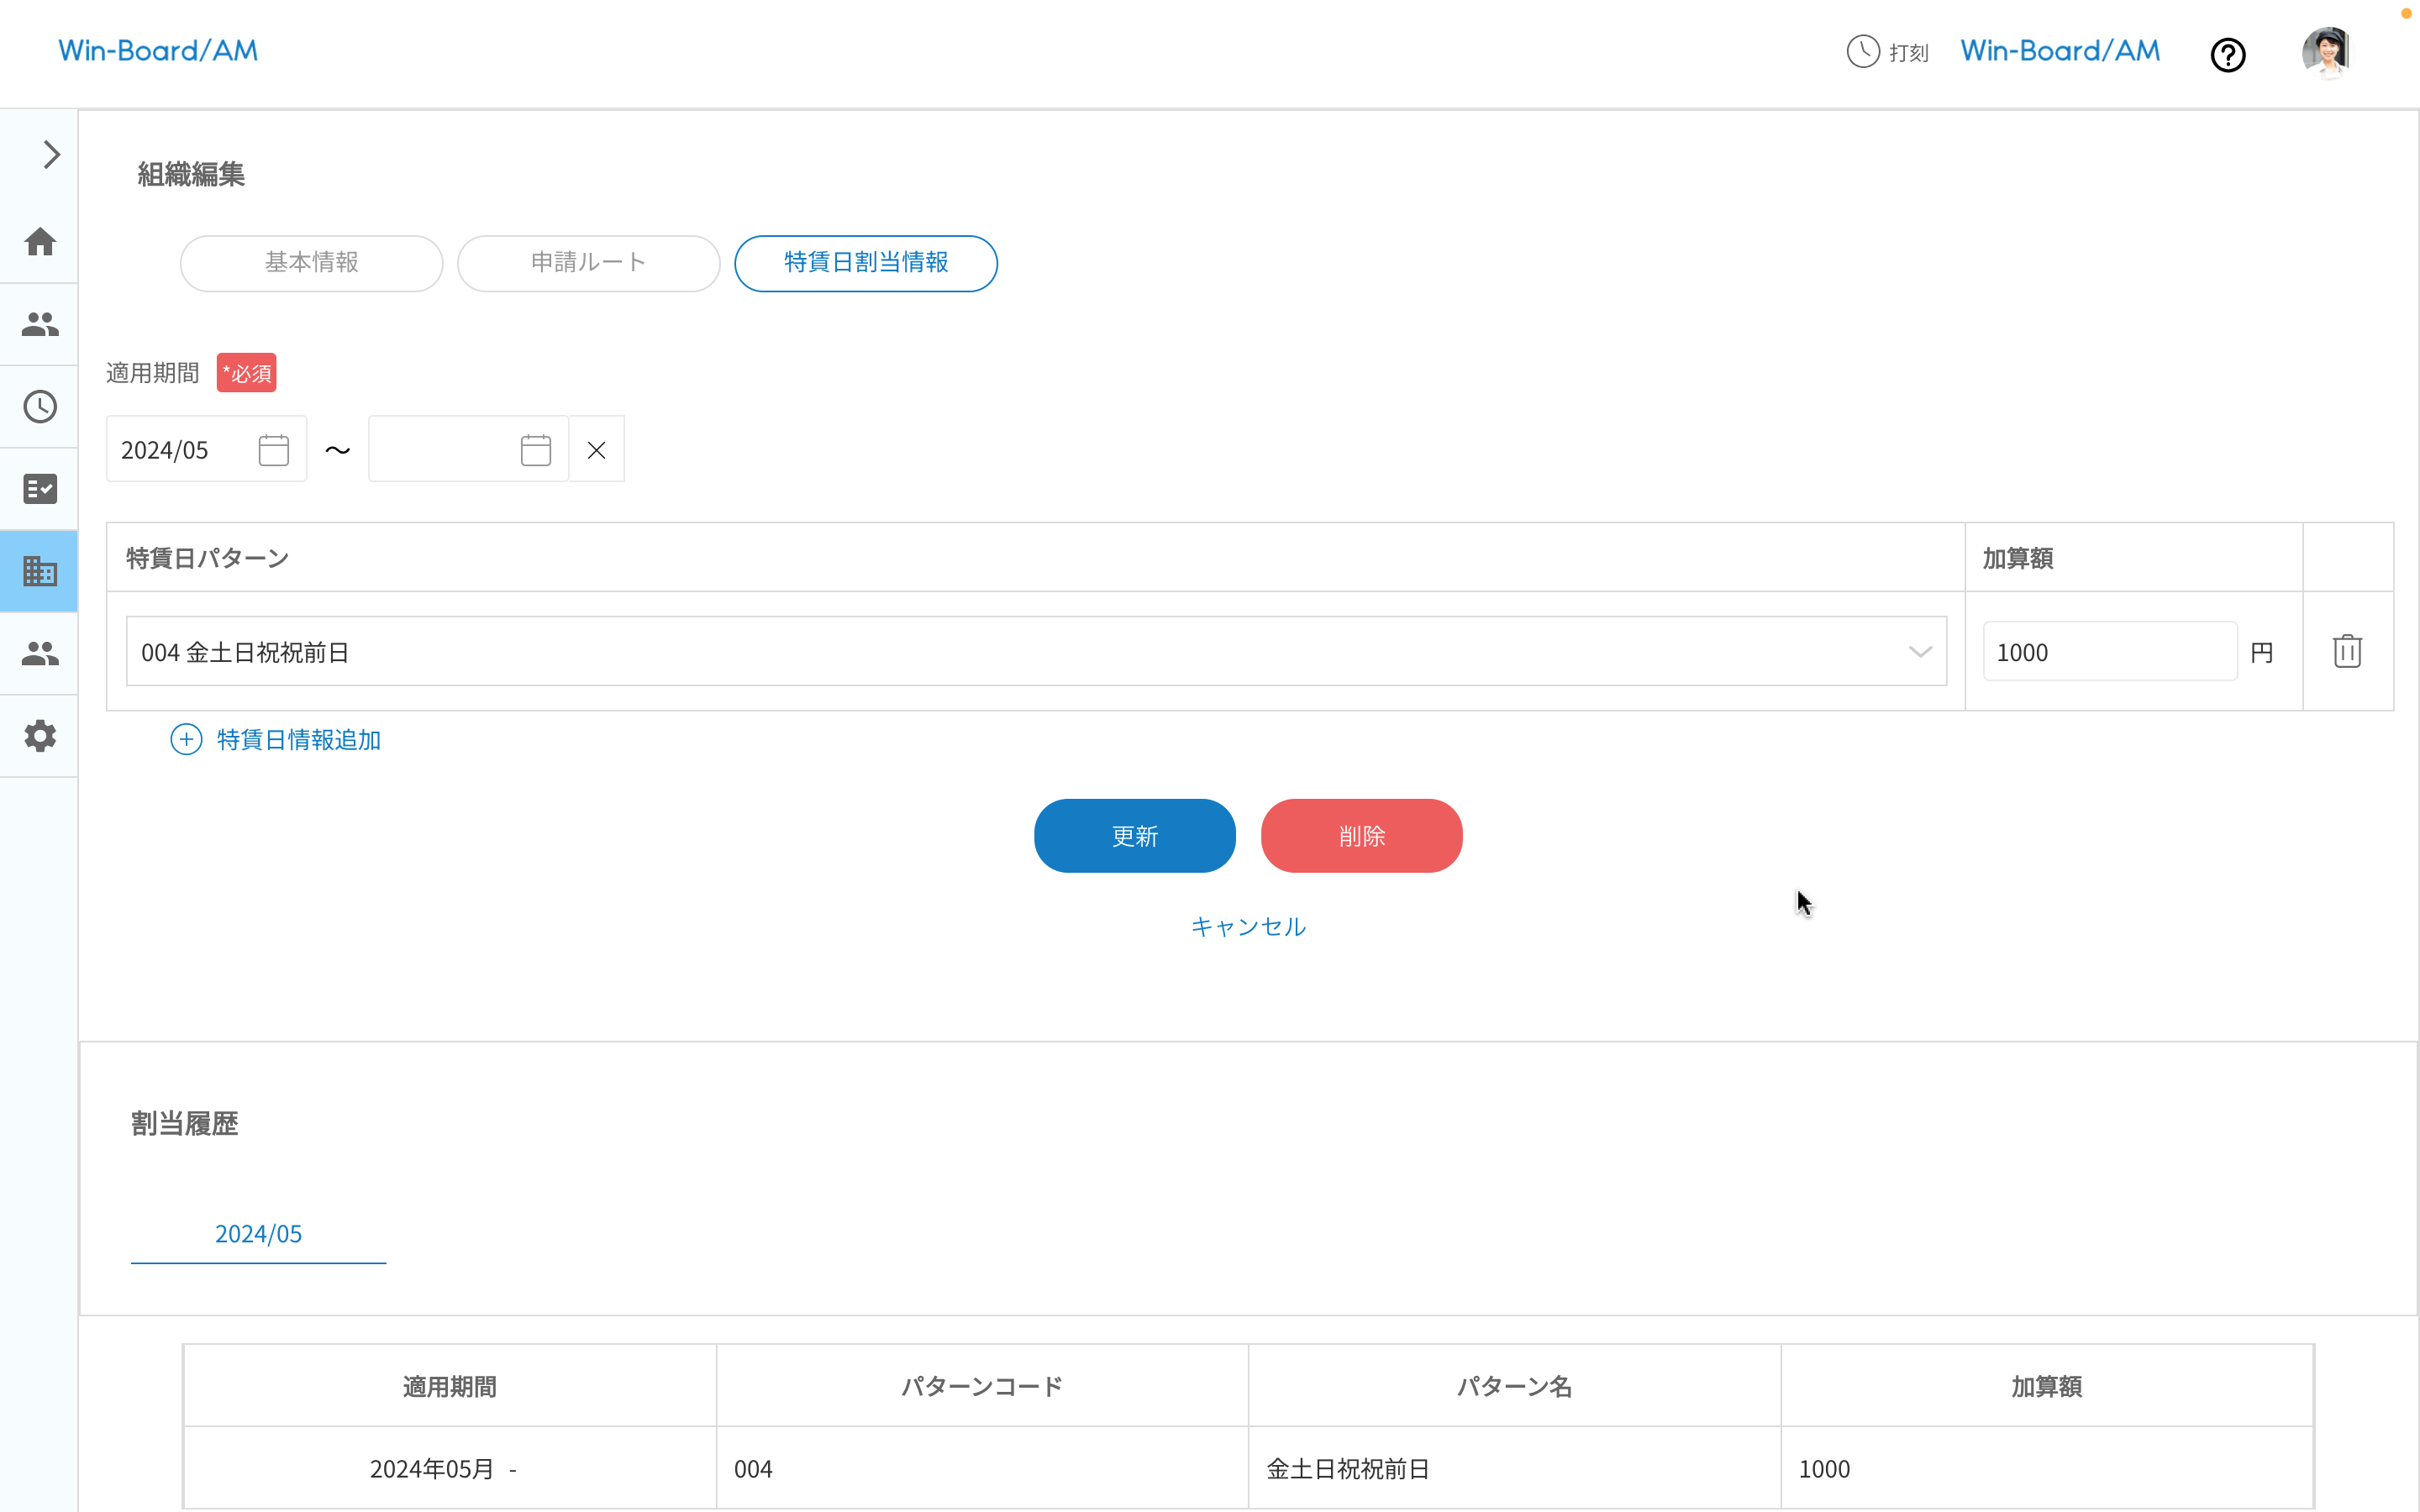2420x1512 pixels.
Task: Open the checklist icon in sidebar
Action: click(x=40, y=489)
